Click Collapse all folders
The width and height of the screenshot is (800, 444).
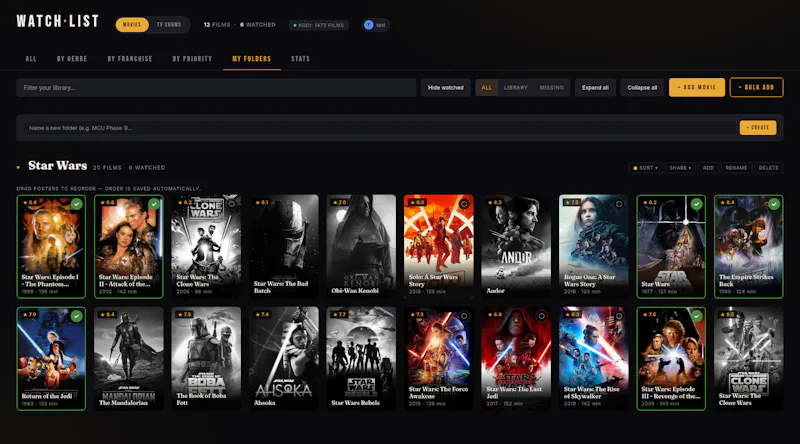pyautogui.click(x=642, y=88)
